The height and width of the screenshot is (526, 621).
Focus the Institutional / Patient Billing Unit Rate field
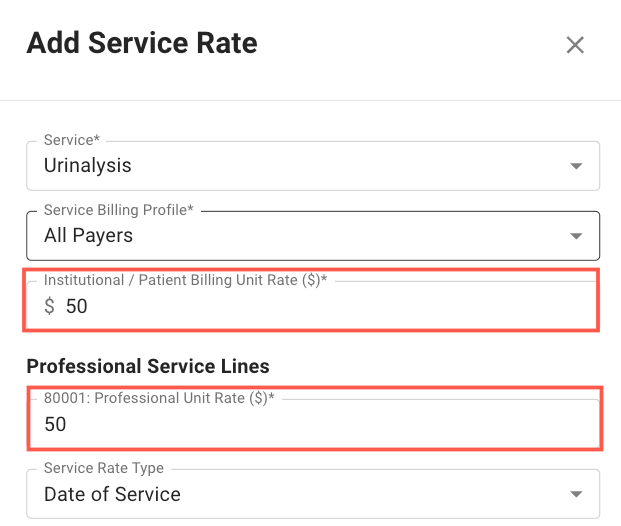[313, 305]
